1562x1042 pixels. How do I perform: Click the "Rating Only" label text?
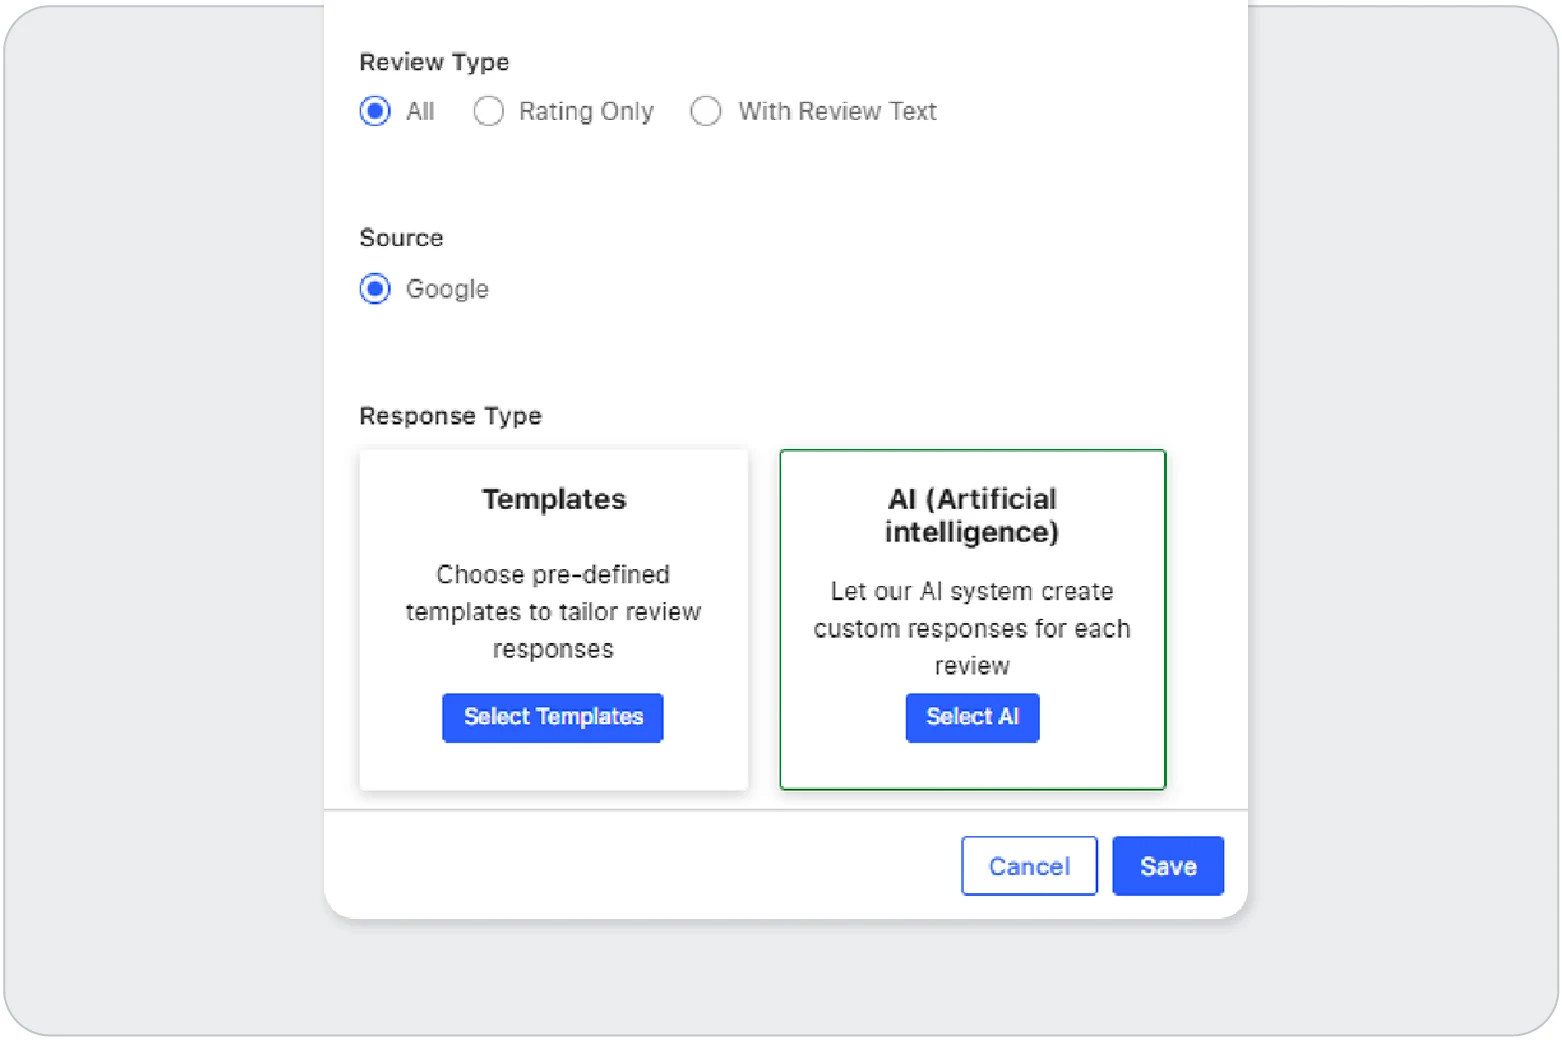click(x=585, y=111)
